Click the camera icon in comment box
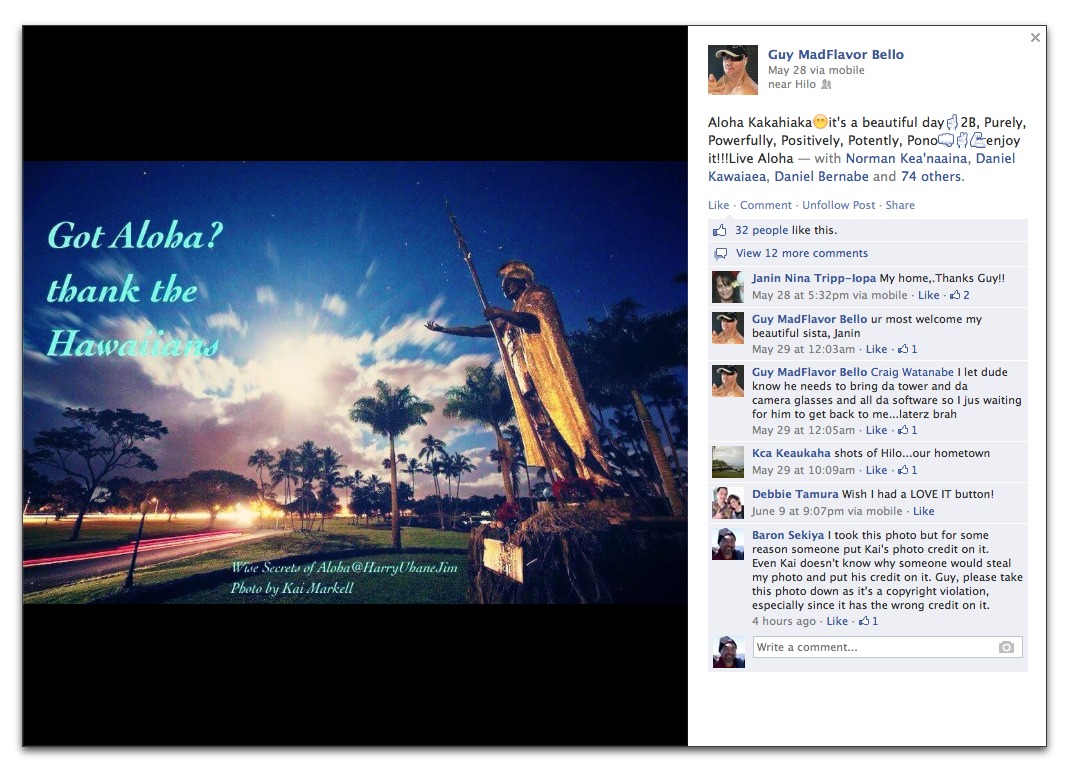 [1006, 647]
